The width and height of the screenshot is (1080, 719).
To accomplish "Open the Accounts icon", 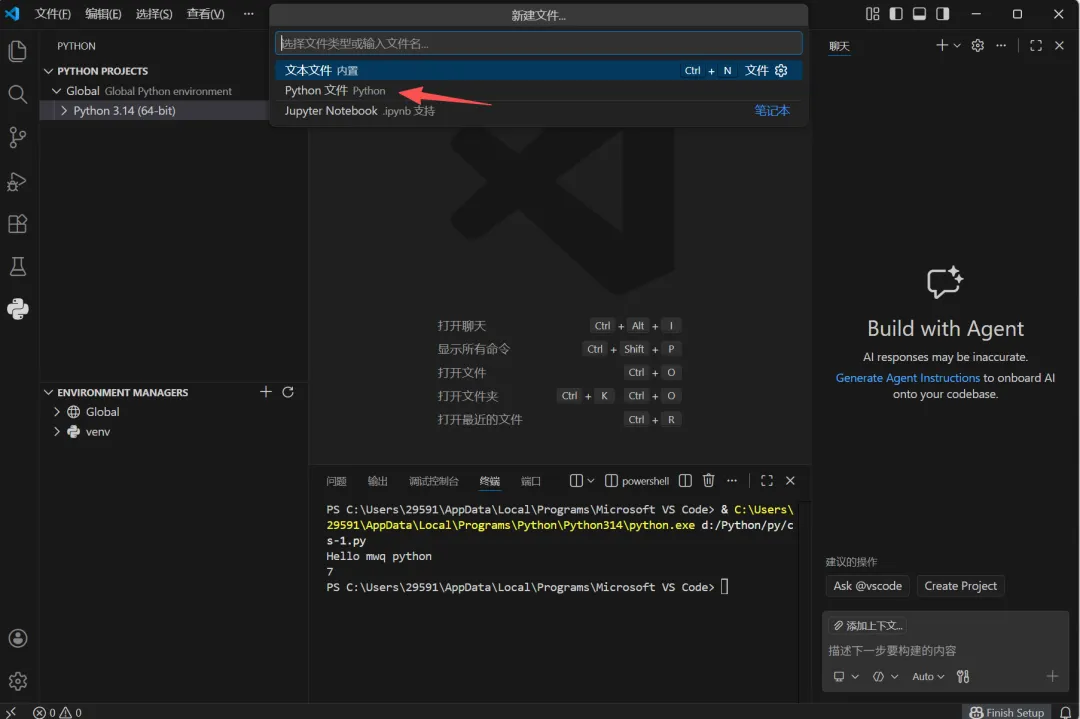I will point(18,638).
